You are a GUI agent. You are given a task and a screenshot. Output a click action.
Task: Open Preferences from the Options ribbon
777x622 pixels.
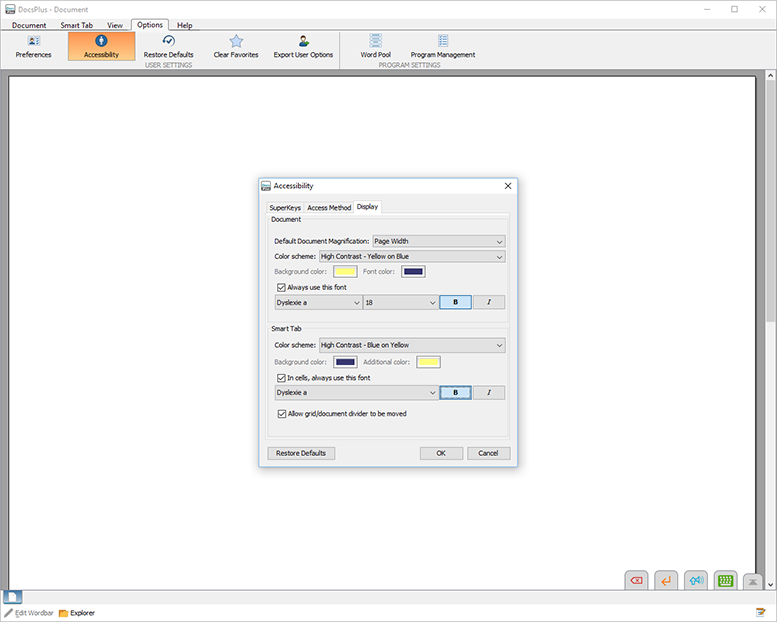coord(33,46)
